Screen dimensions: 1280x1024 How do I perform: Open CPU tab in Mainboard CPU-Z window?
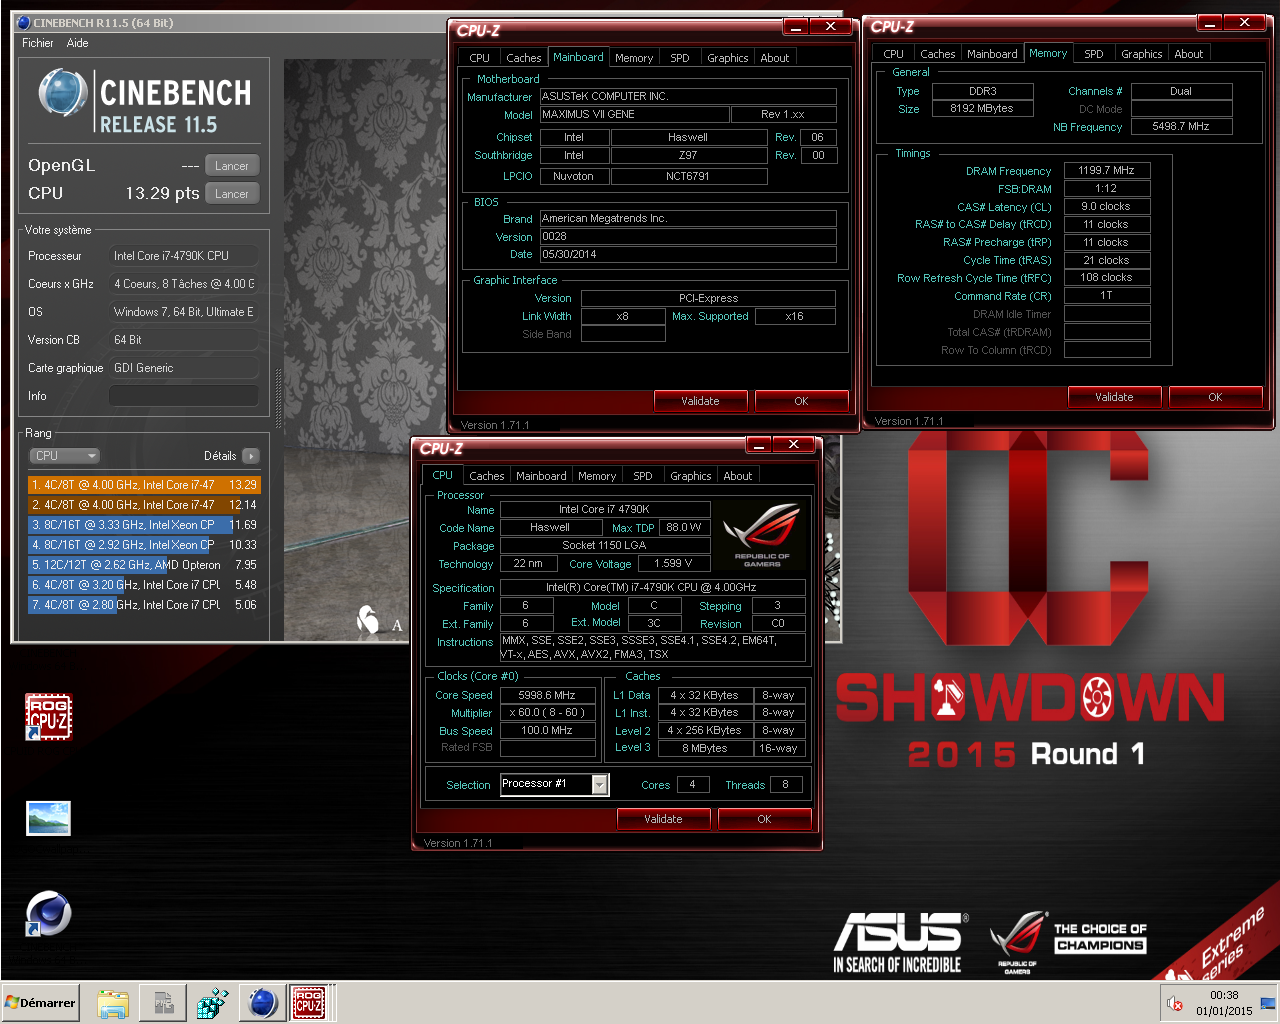point(480,58)
